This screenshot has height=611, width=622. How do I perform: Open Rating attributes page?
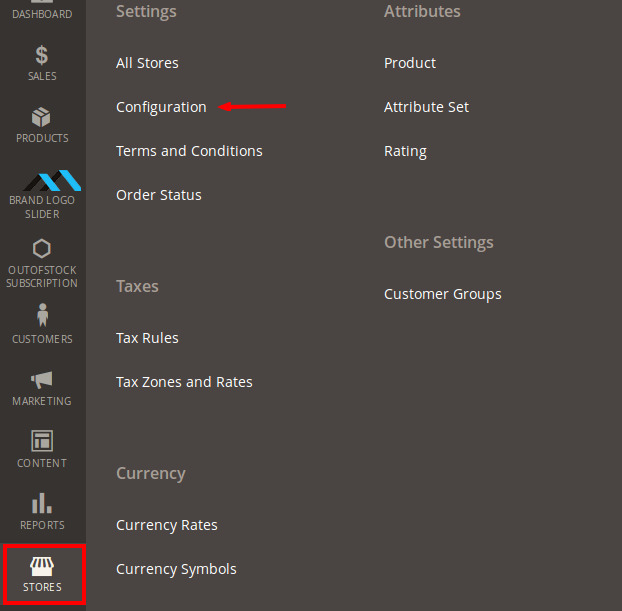point(405,151)
